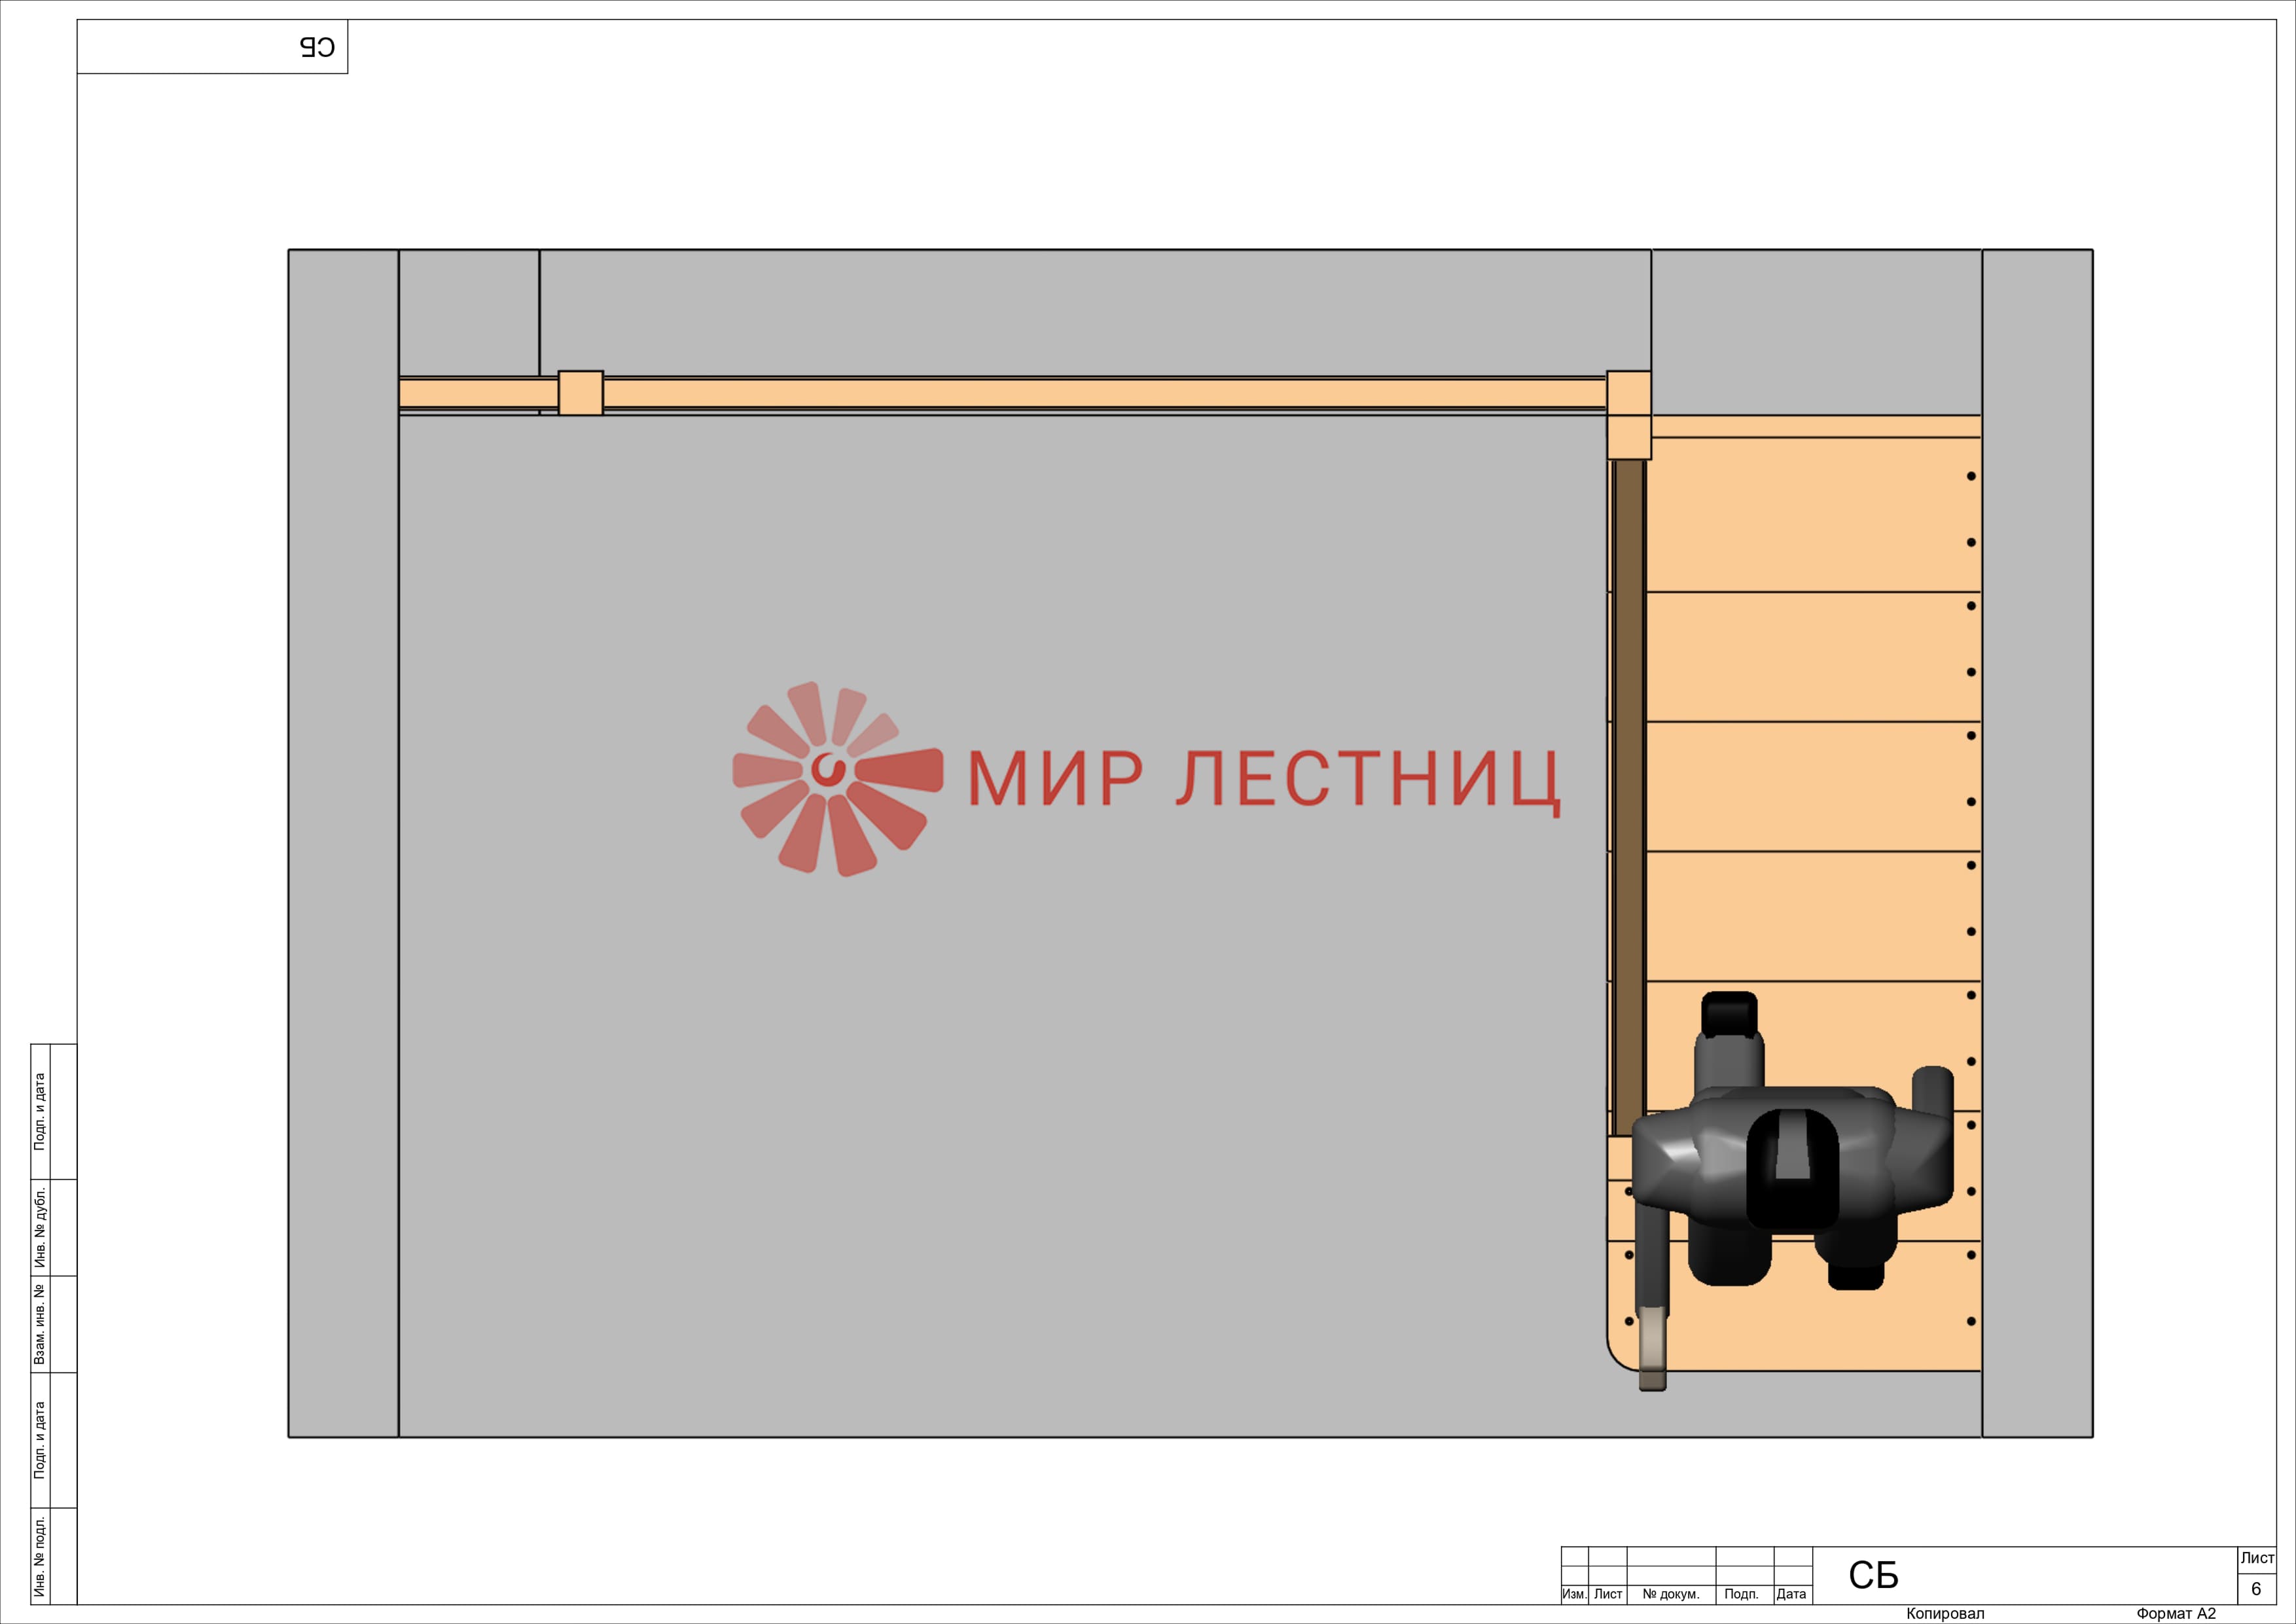
Task: Click the № докум. column header
Action: point(1671,1594)
